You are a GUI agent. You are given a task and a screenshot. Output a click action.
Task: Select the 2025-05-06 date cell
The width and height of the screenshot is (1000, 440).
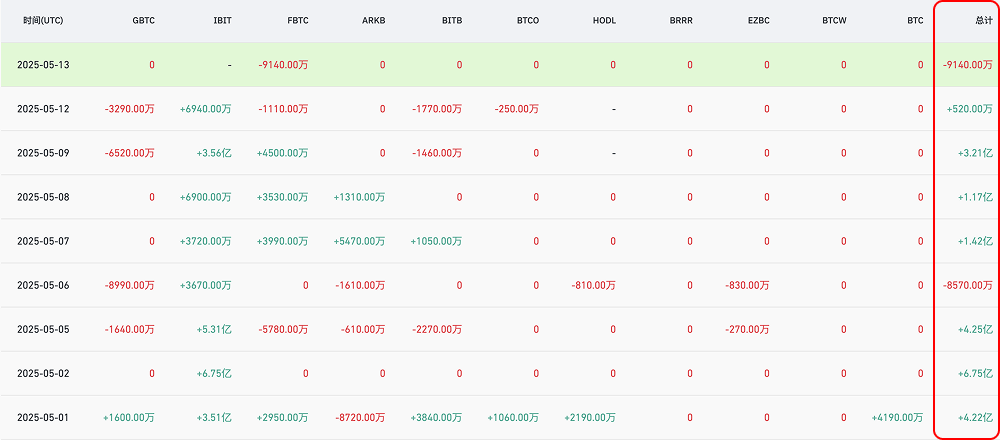(43, 286)
